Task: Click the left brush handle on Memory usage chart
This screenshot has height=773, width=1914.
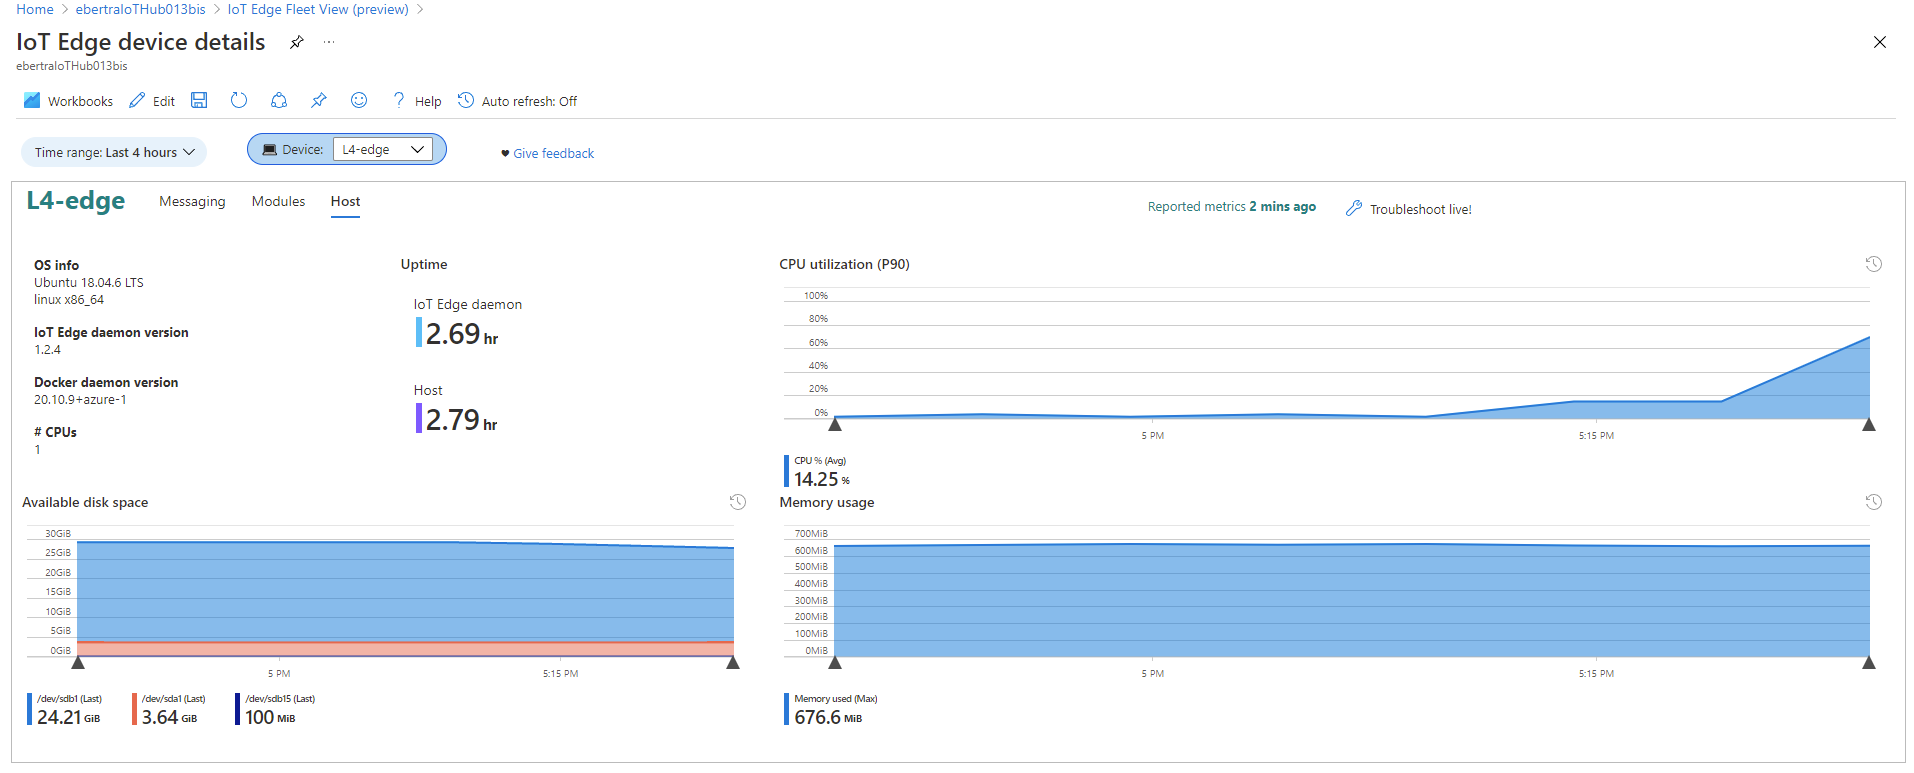Action: (835, 662)
